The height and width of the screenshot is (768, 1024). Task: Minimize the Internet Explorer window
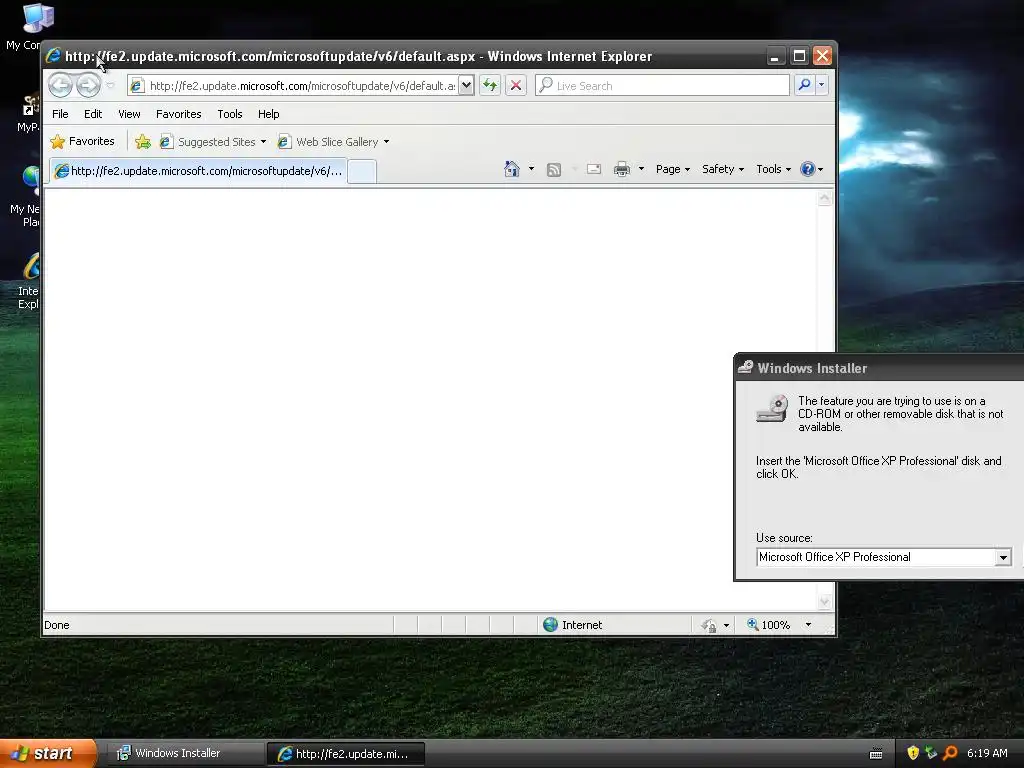point(775,56)
